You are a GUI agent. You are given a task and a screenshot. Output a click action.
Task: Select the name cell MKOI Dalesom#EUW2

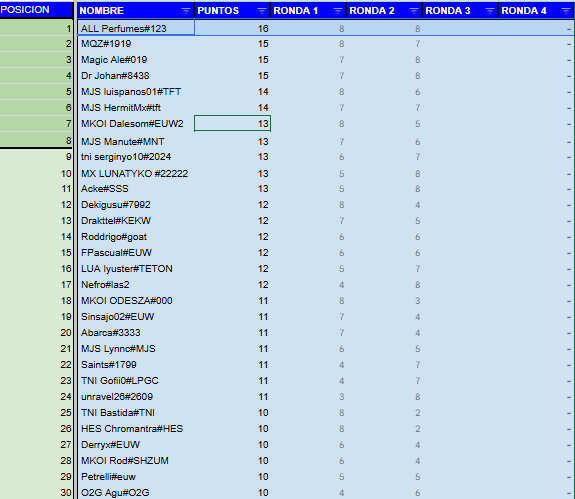[136, 124]
